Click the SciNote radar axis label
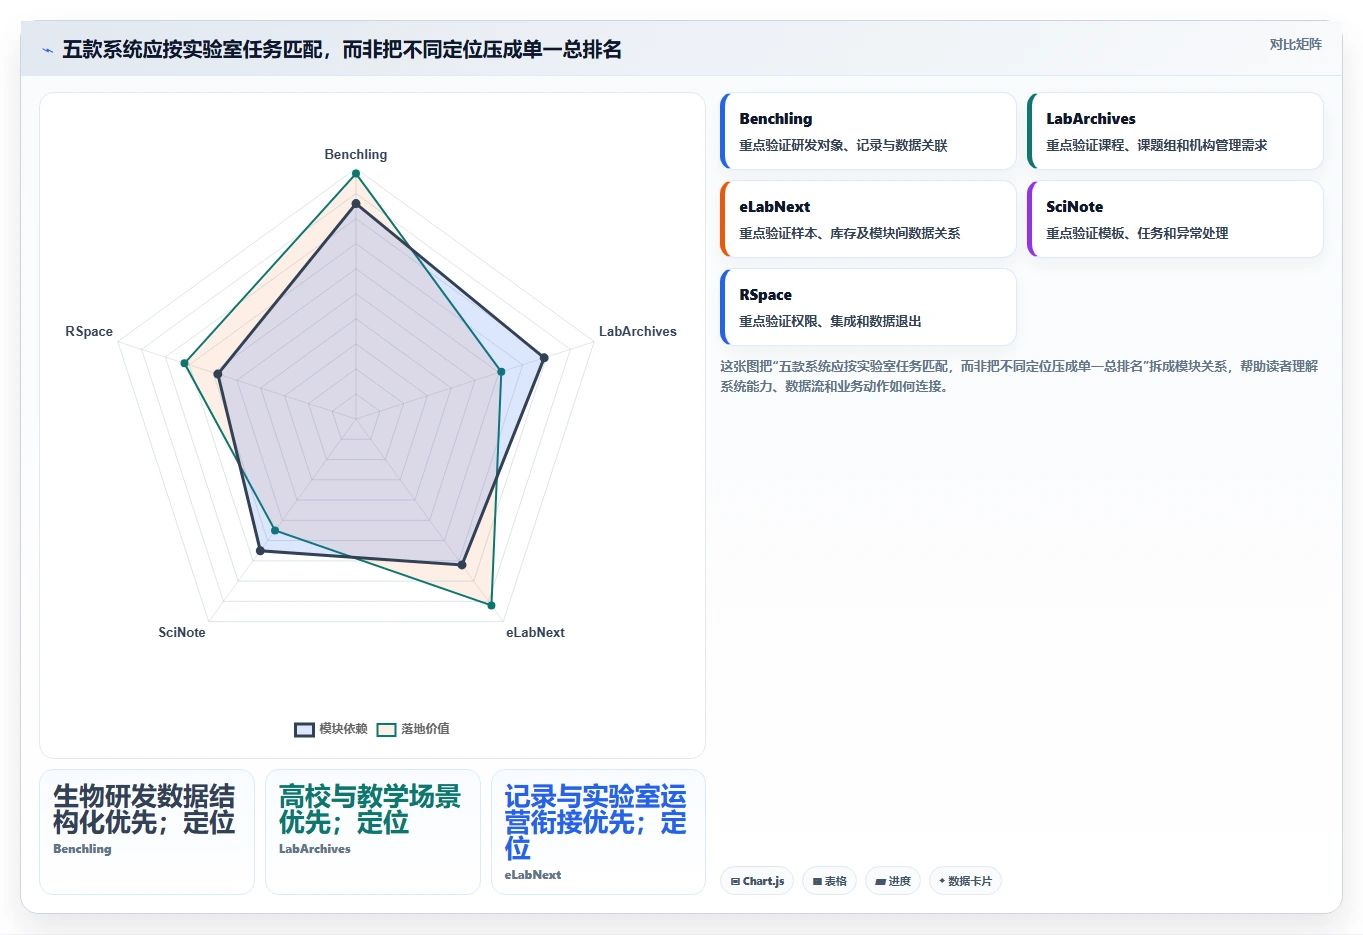The height and width of the screenshot is (935, 1363). pyautogui.click(x=182, y=632)
